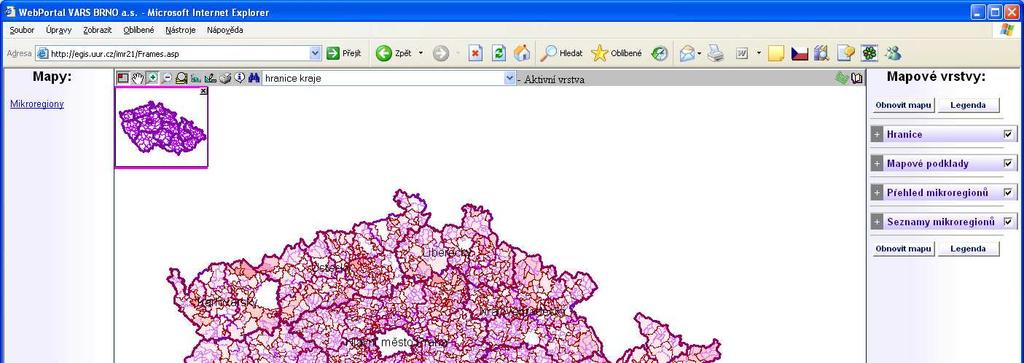Viewport: 1024px width, 363px height.
Task: Click the Discuss toolbar icon
Action: 846,54
